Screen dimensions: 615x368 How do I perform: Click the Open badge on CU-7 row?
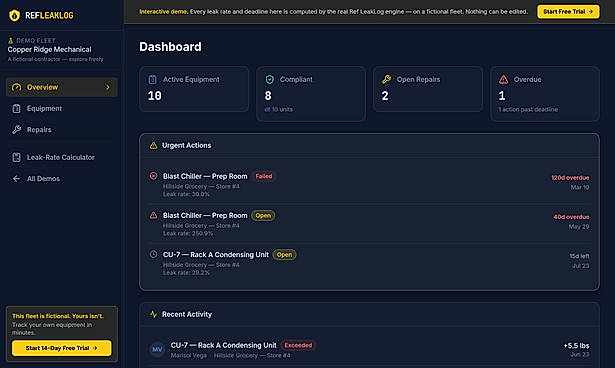coord(284,255)
